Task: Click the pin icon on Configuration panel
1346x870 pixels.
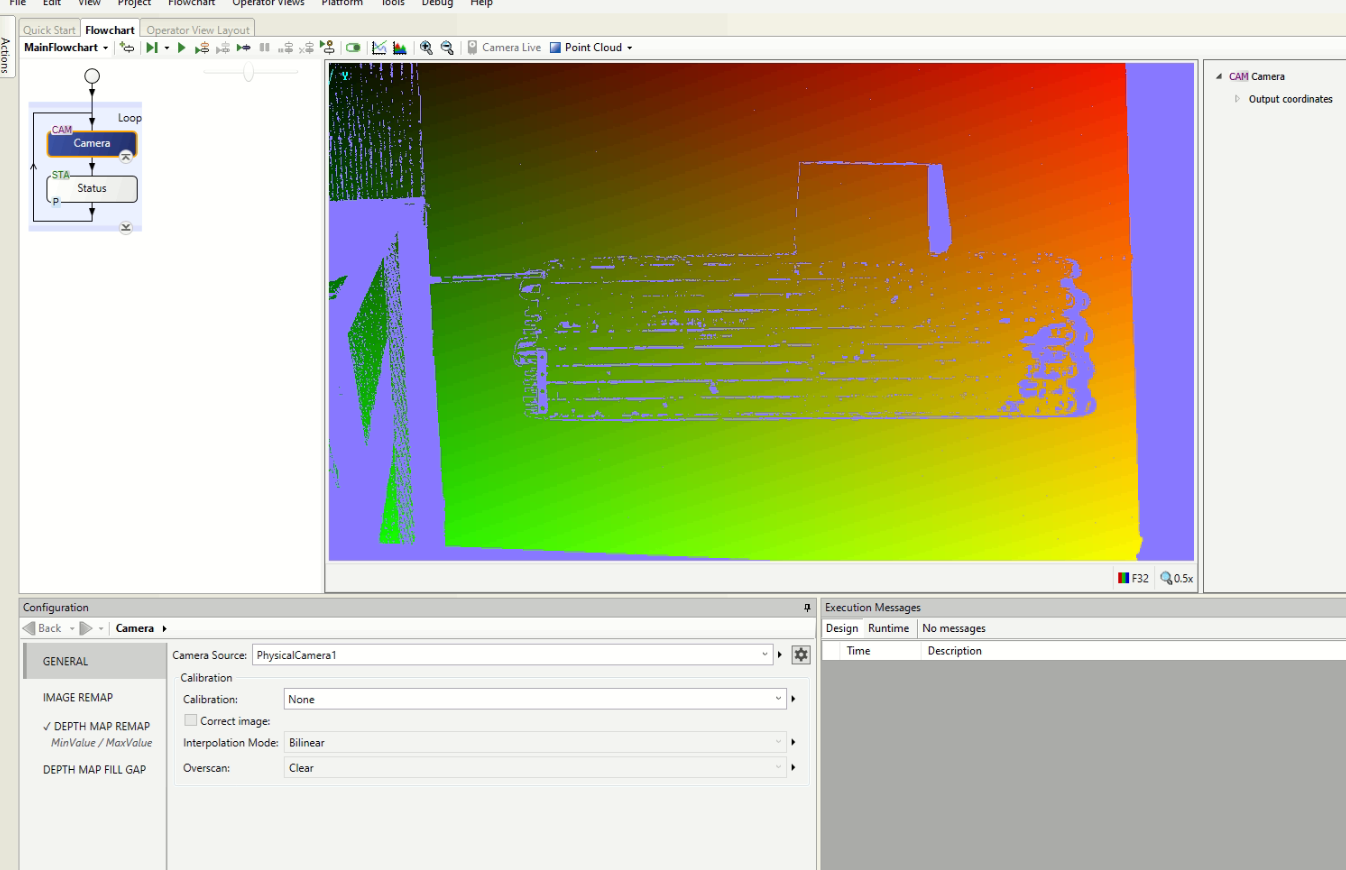Action: (807, 608)
